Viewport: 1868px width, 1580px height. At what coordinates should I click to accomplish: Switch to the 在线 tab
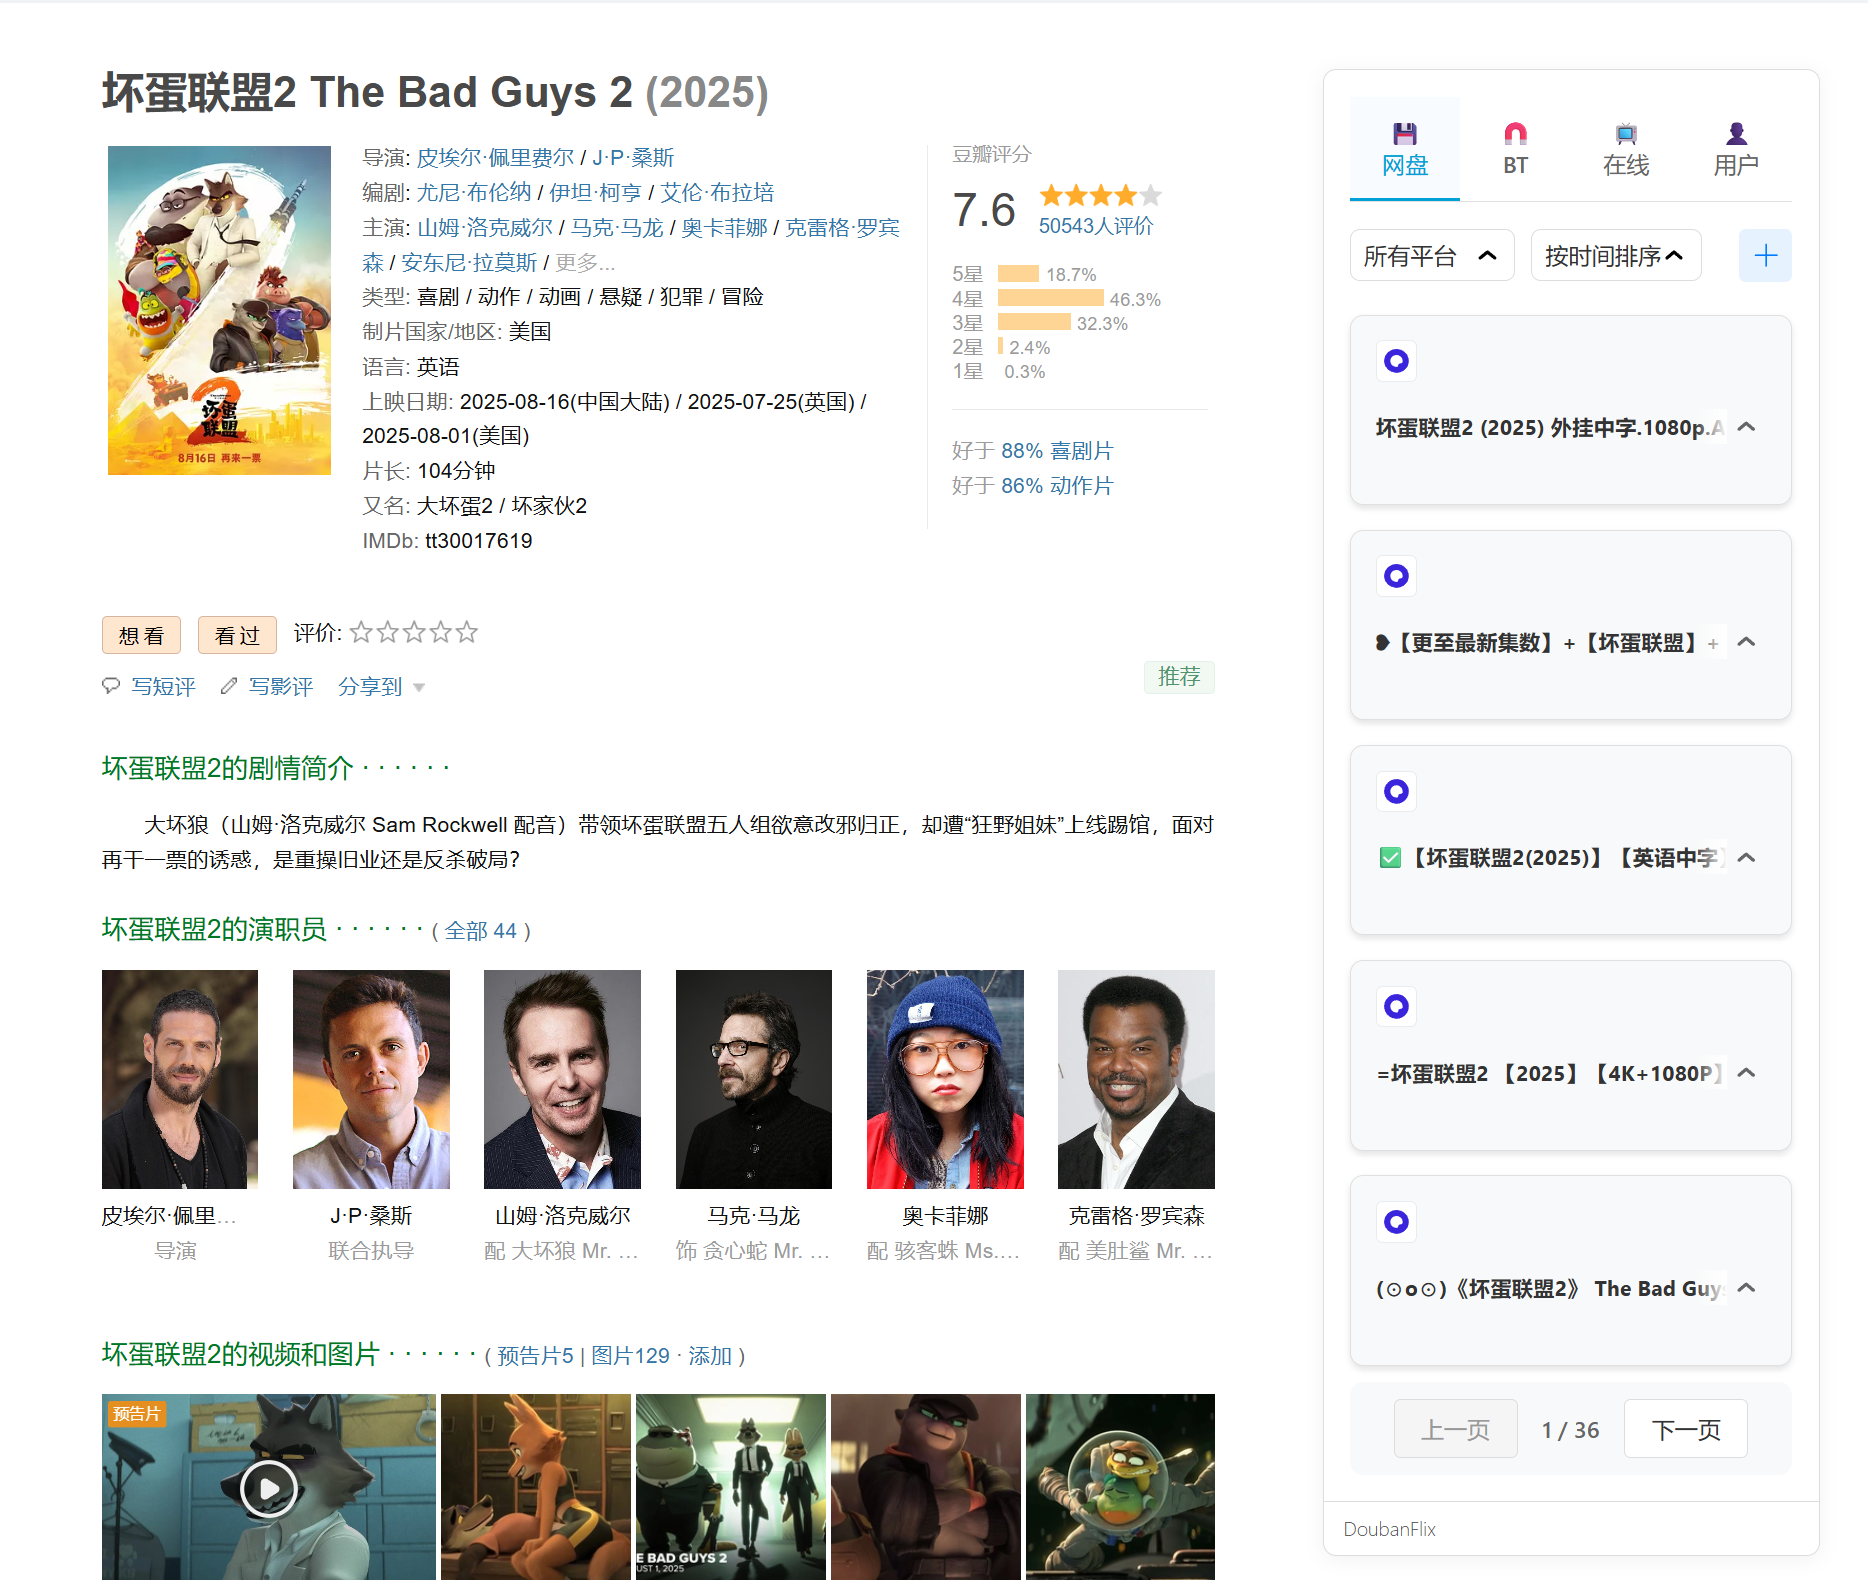point(1625,148)
